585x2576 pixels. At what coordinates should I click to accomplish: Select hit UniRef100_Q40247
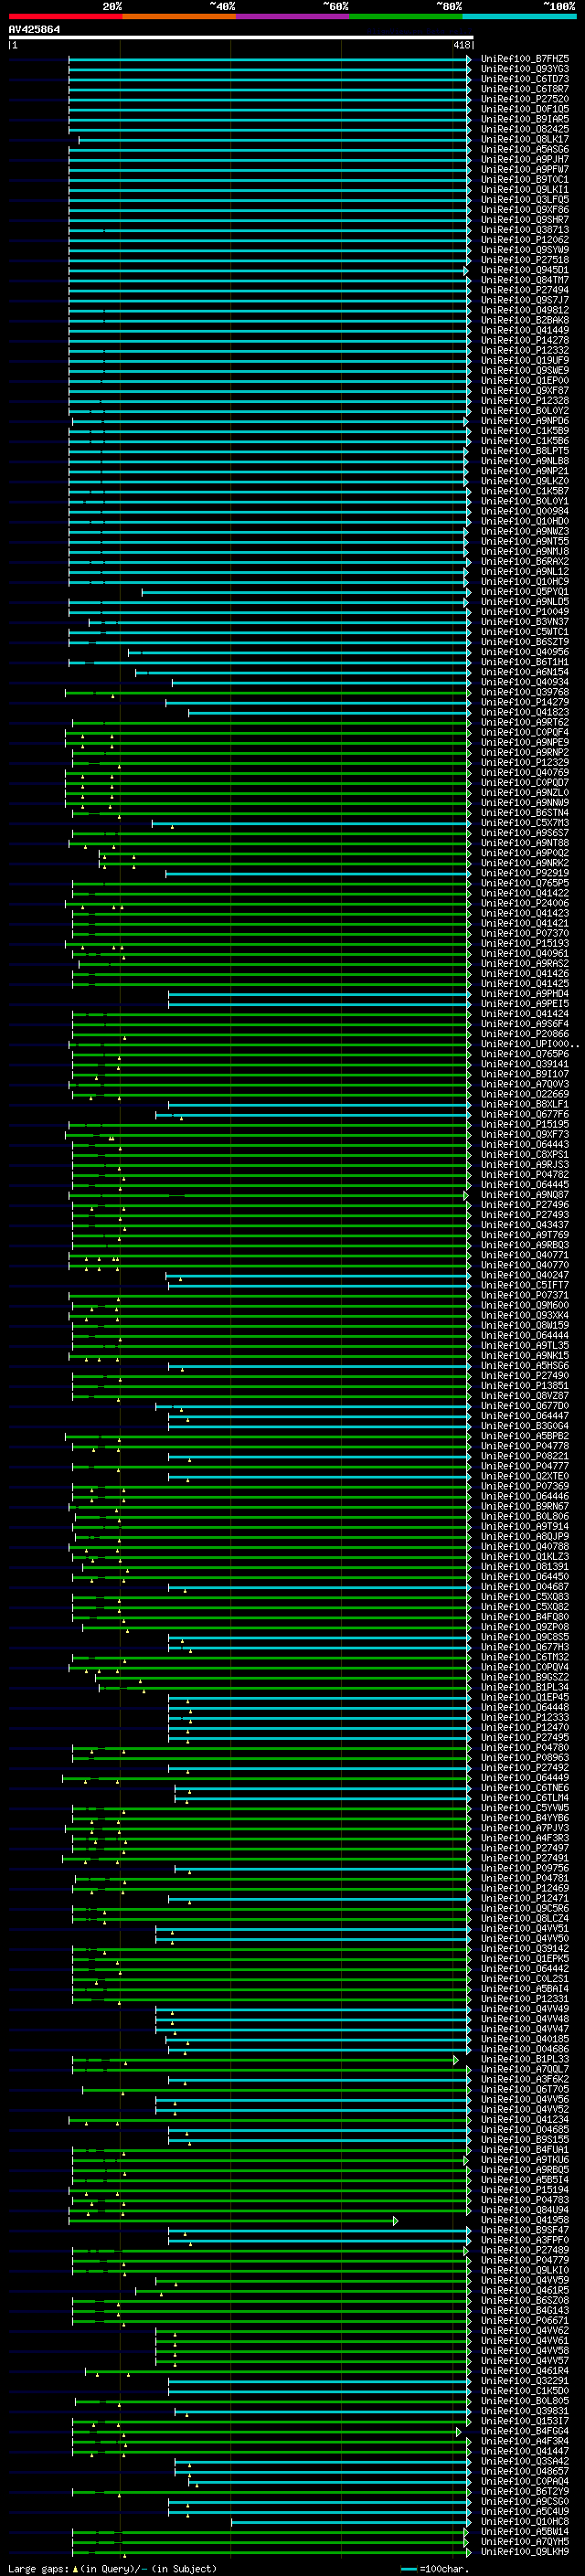click(524, 1275)
